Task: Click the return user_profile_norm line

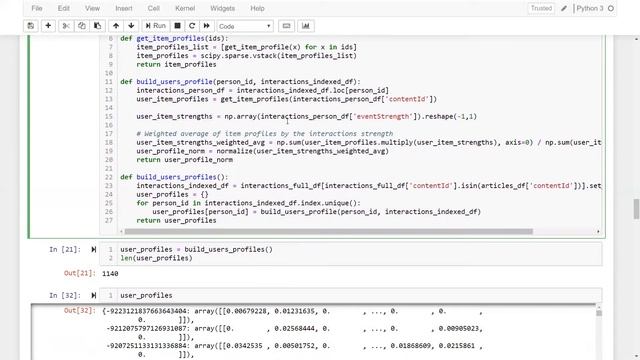Action: pos(184,160)
